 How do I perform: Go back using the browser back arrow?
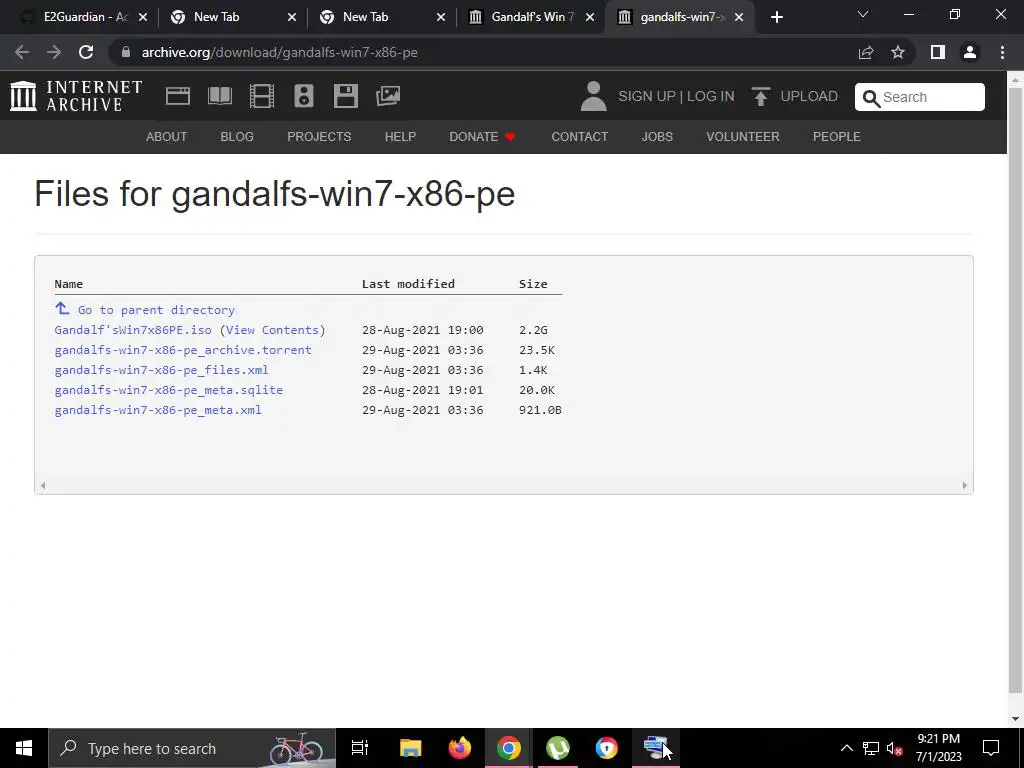tap(22, 52)
